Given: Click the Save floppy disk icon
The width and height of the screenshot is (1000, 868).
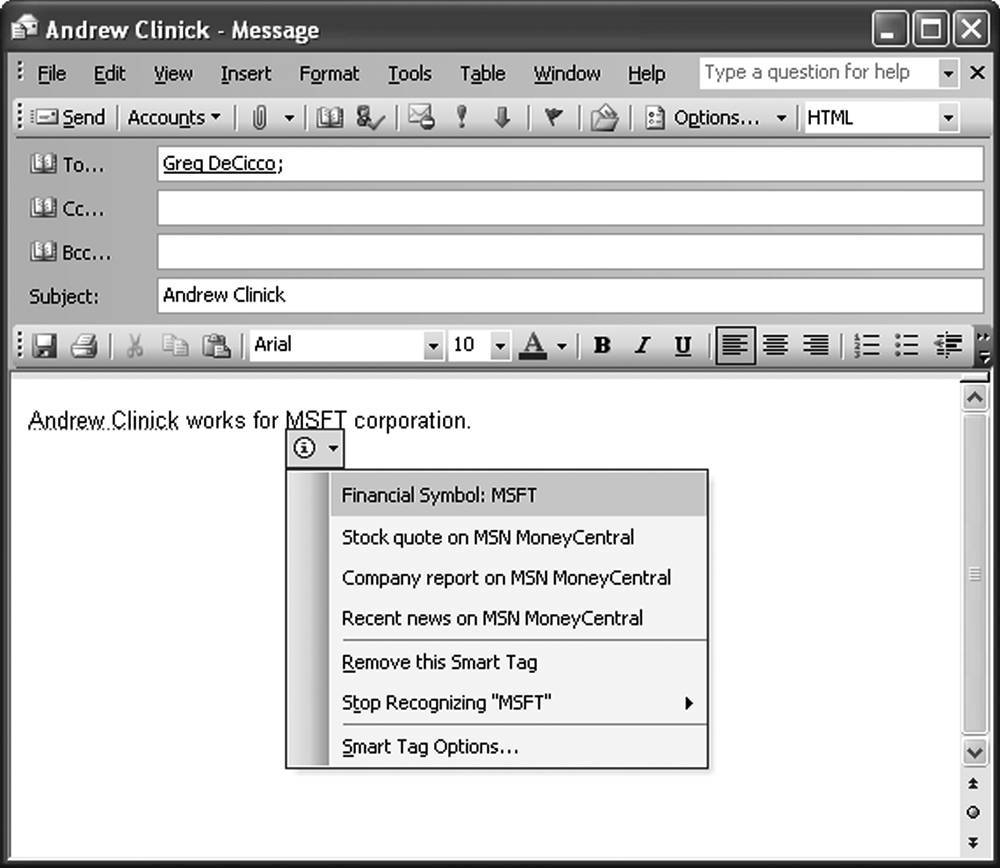Looking at the screenshot, I should click(45, 346).
